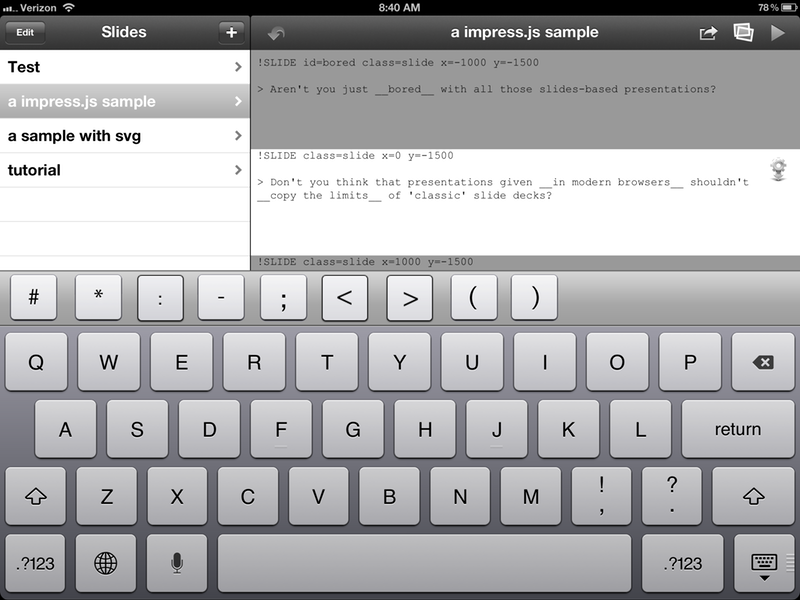Insert a greater-than sign from shortcut bar

tap(410, 297)
